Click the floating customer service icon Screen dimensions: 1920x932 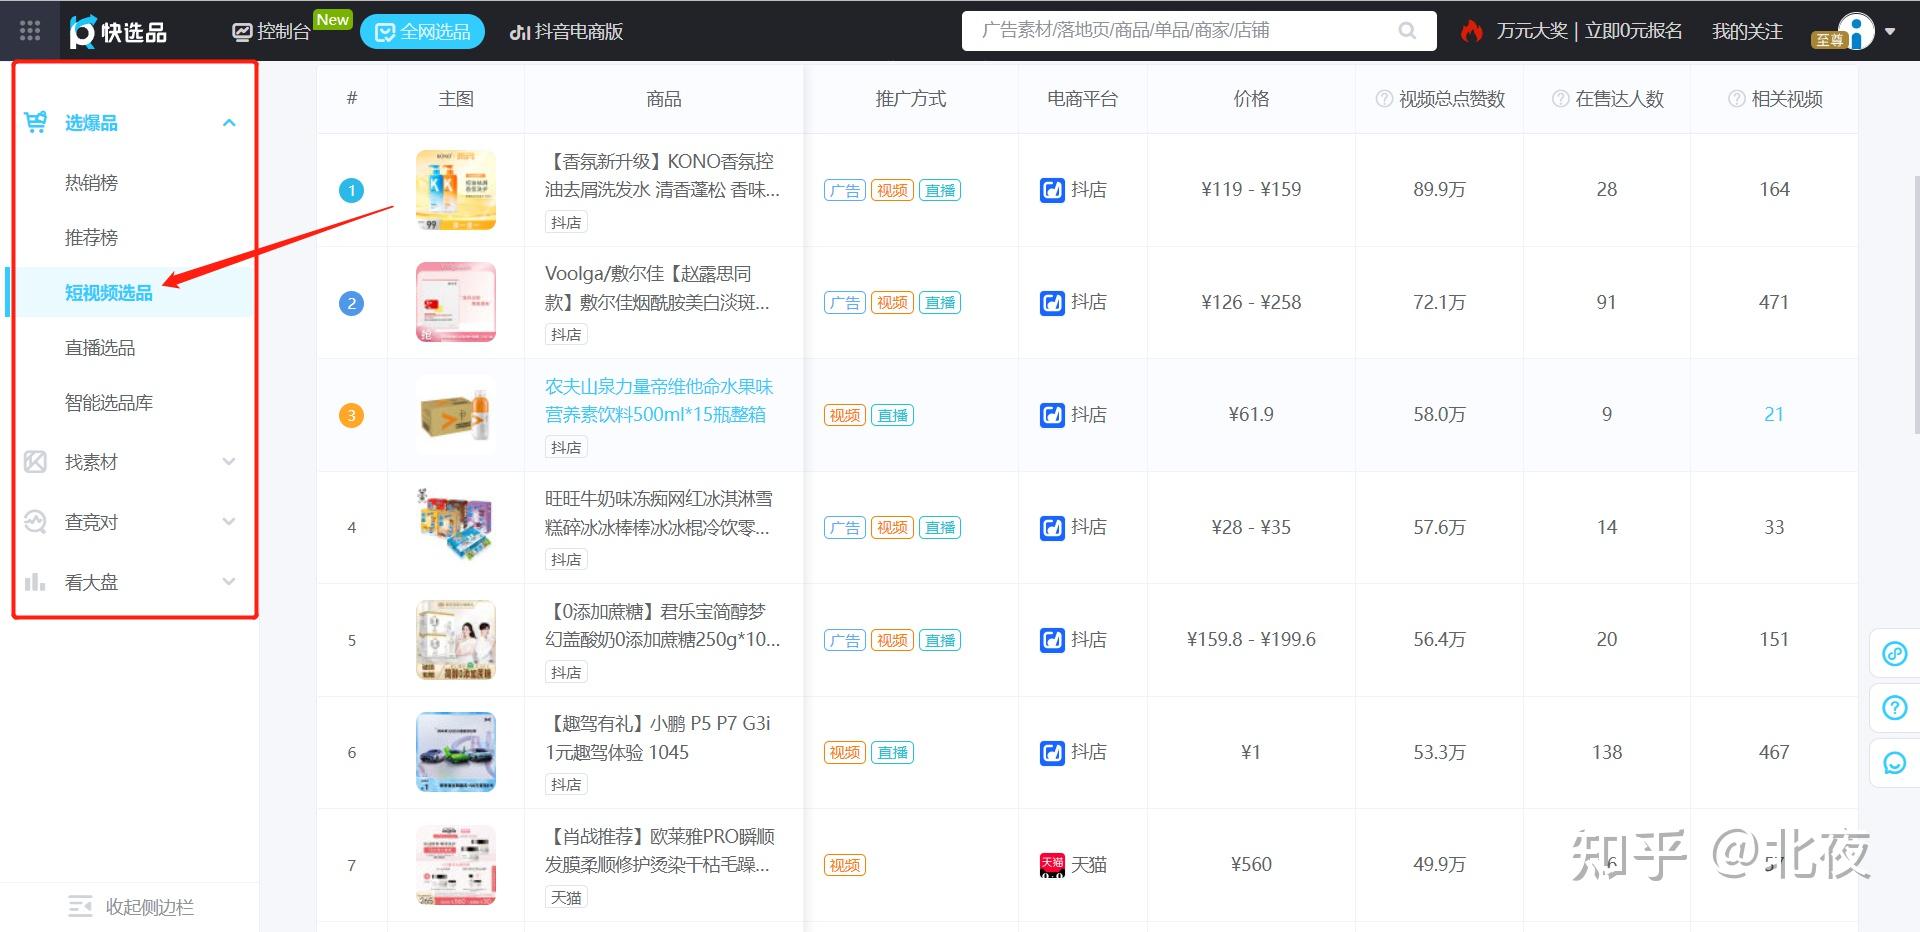click(x=1894, y=763)
